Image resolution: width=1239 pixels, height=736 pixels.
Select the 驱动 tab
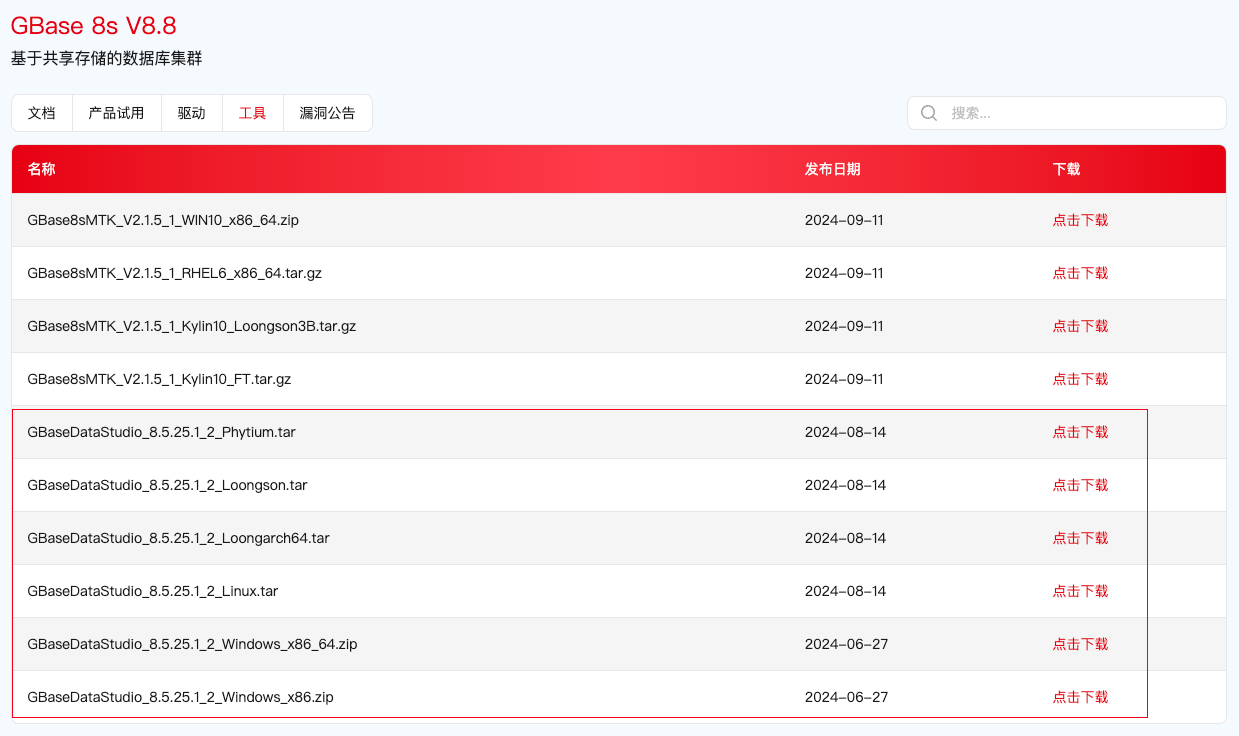192,113
